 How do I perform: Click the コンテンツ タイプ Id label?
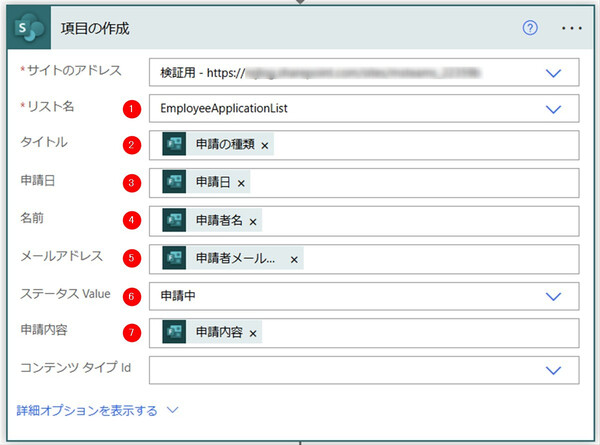point(75,368)
